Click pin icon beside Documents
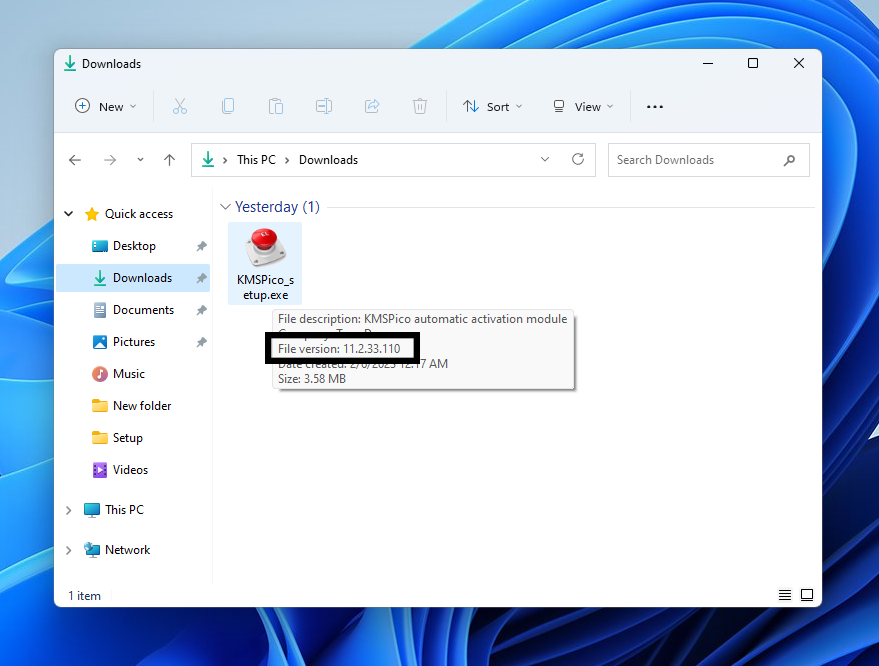 [x=202, y=310]
